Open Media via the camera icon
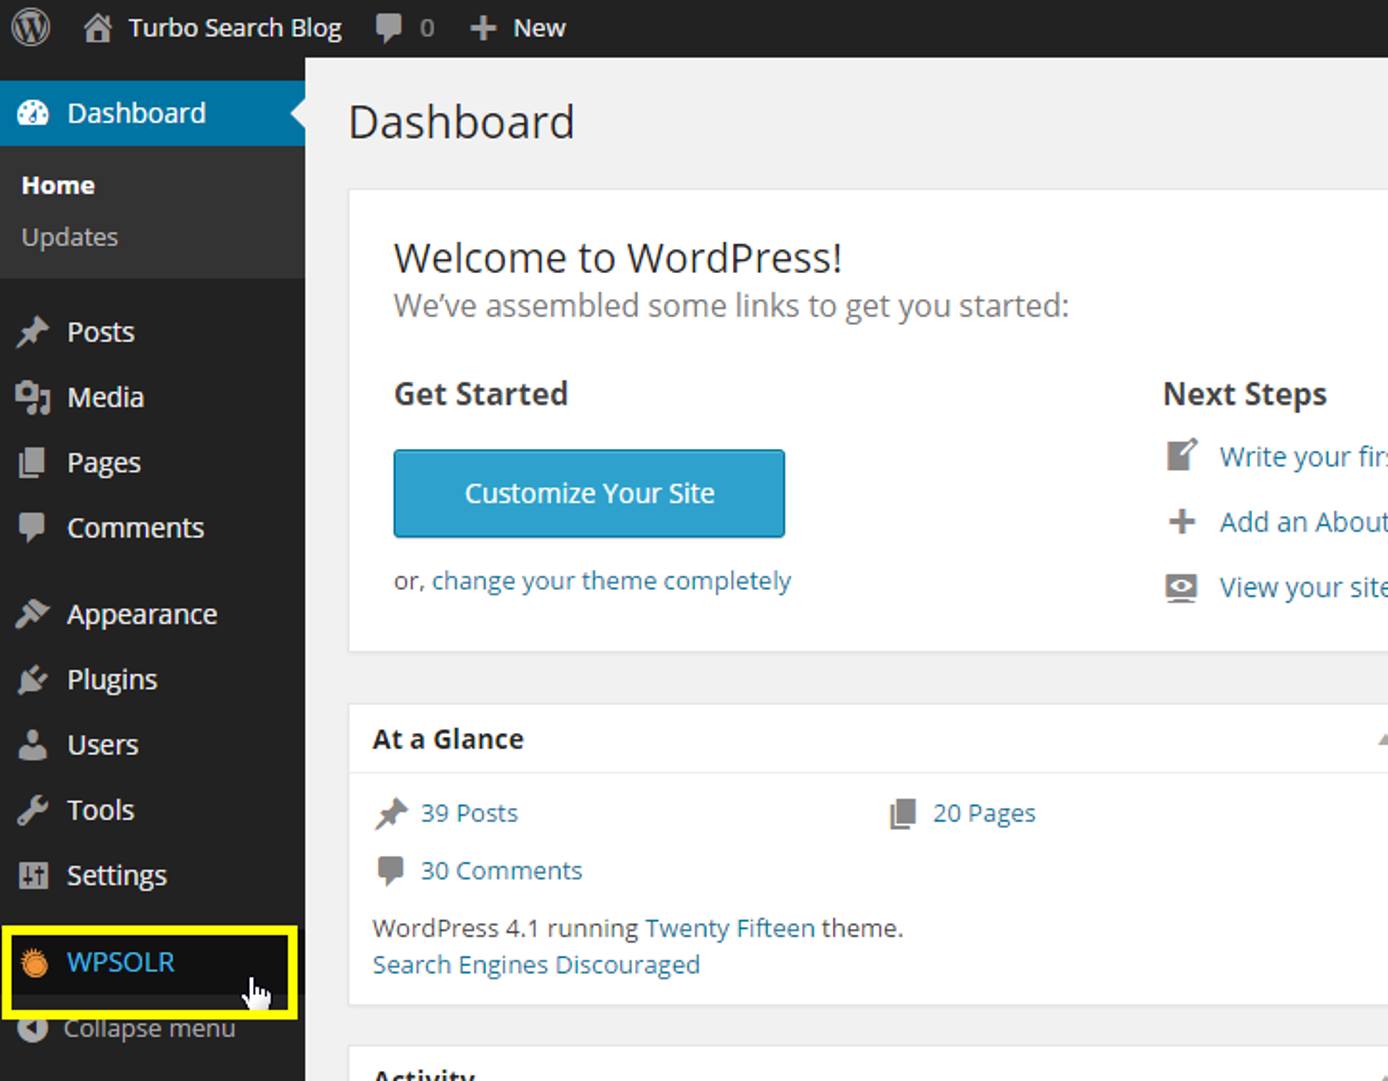This screenshot has width=1388, height=1081. click(x=33, y=396)
